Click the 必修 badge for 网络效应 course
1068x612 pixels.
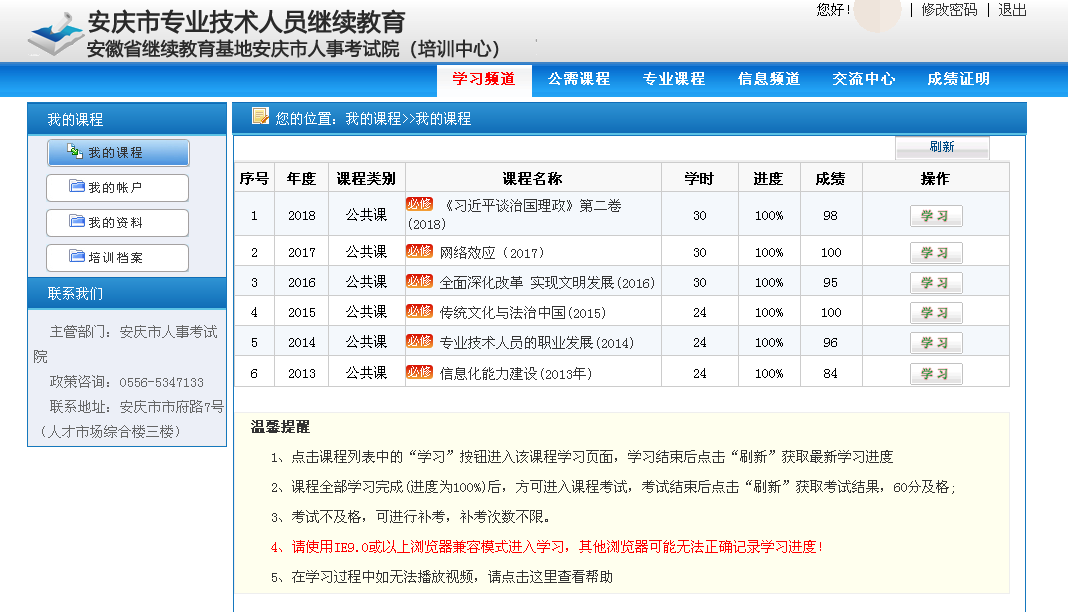pos(419,251)
